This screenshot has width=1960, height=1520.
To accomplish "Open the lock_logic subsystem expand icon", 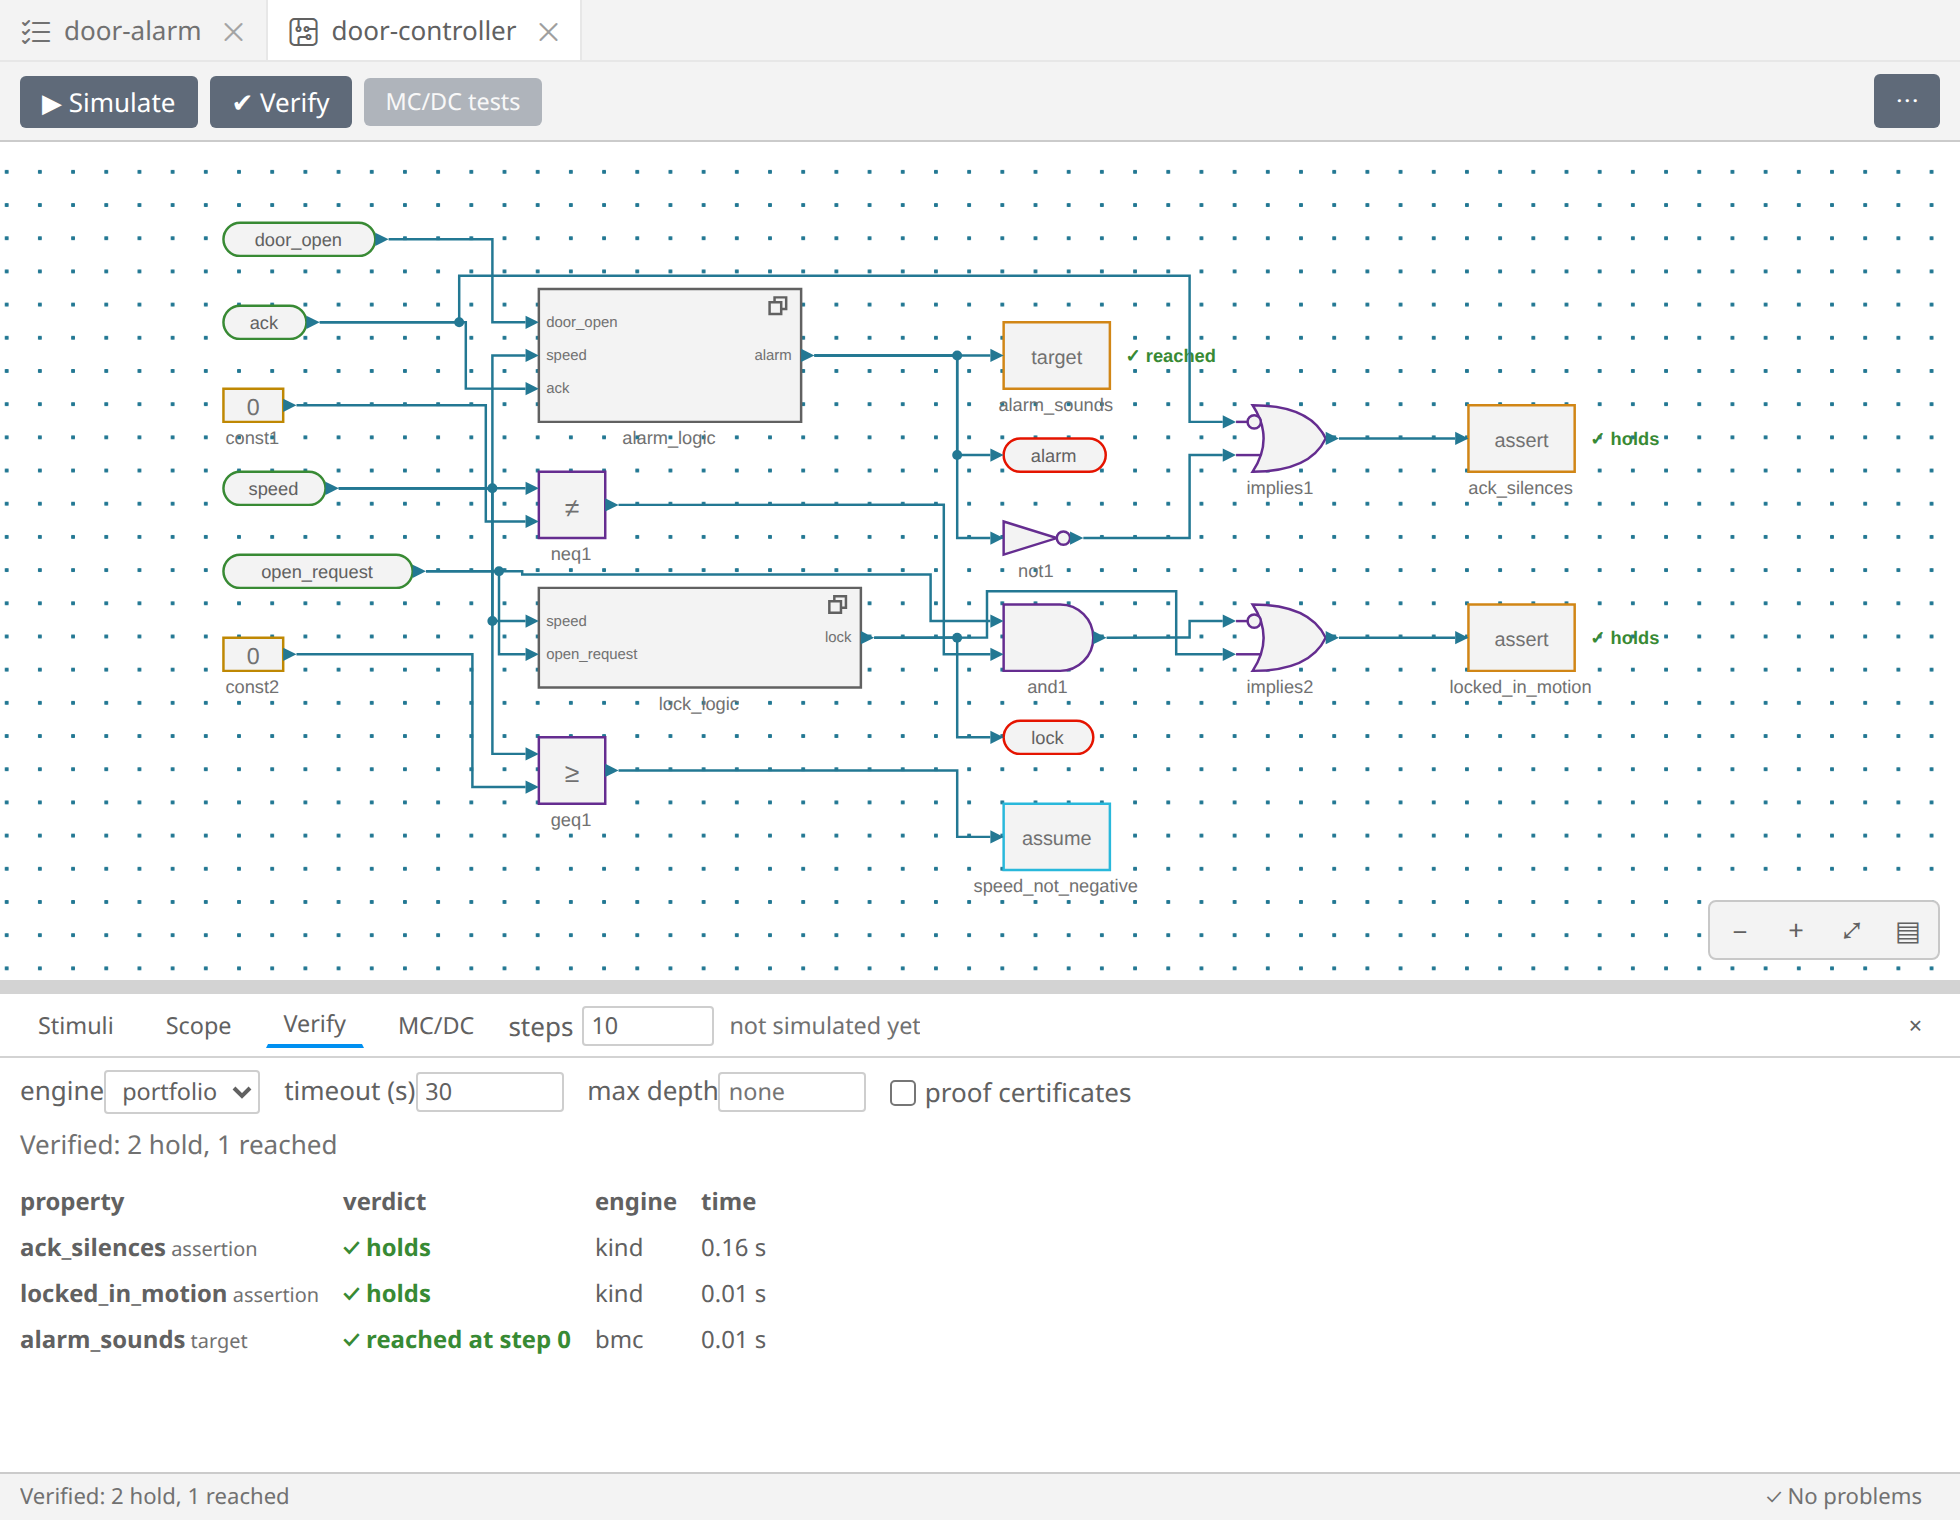I will 837,605.
